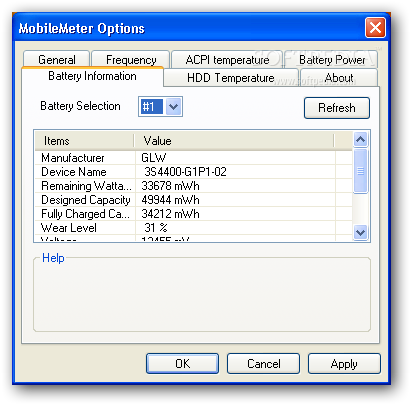Click the 34212 mWh value
The image size is (411, 405).
[x=170, y=214]
